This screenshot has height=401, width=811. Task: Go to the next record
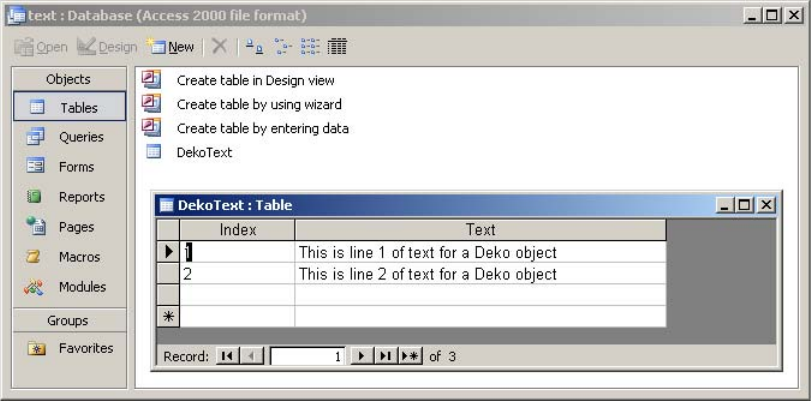(361, 356)
